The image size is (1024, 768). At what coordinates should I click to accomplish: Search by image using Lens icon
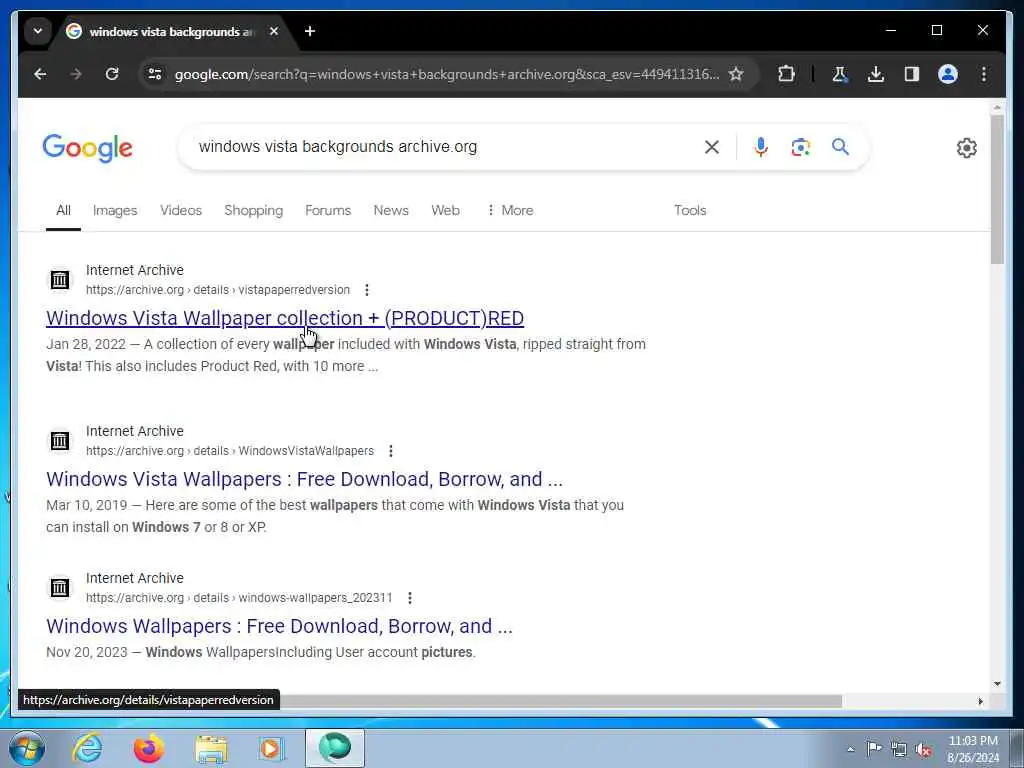click(801, 147)
